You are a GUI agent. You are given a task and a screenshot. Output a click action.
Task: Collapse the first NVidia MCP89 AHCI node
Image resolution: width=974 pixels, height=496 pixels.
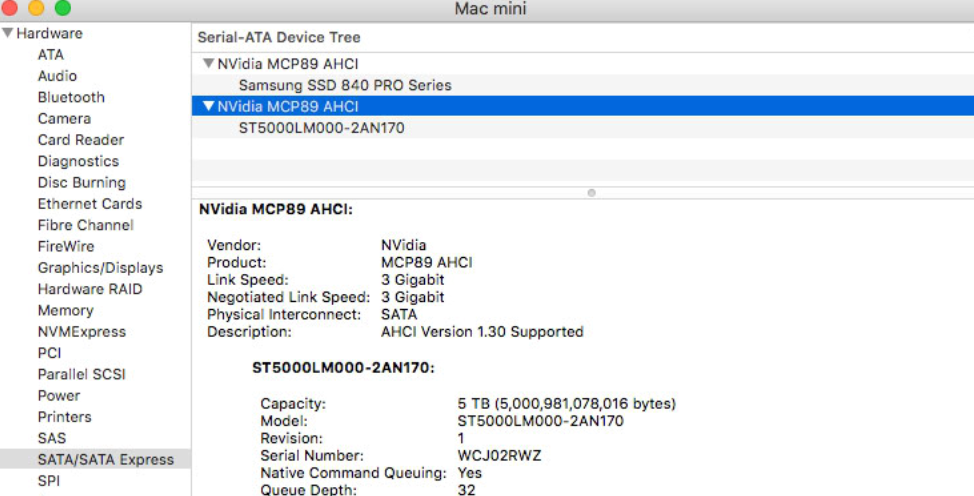(209, 63)
